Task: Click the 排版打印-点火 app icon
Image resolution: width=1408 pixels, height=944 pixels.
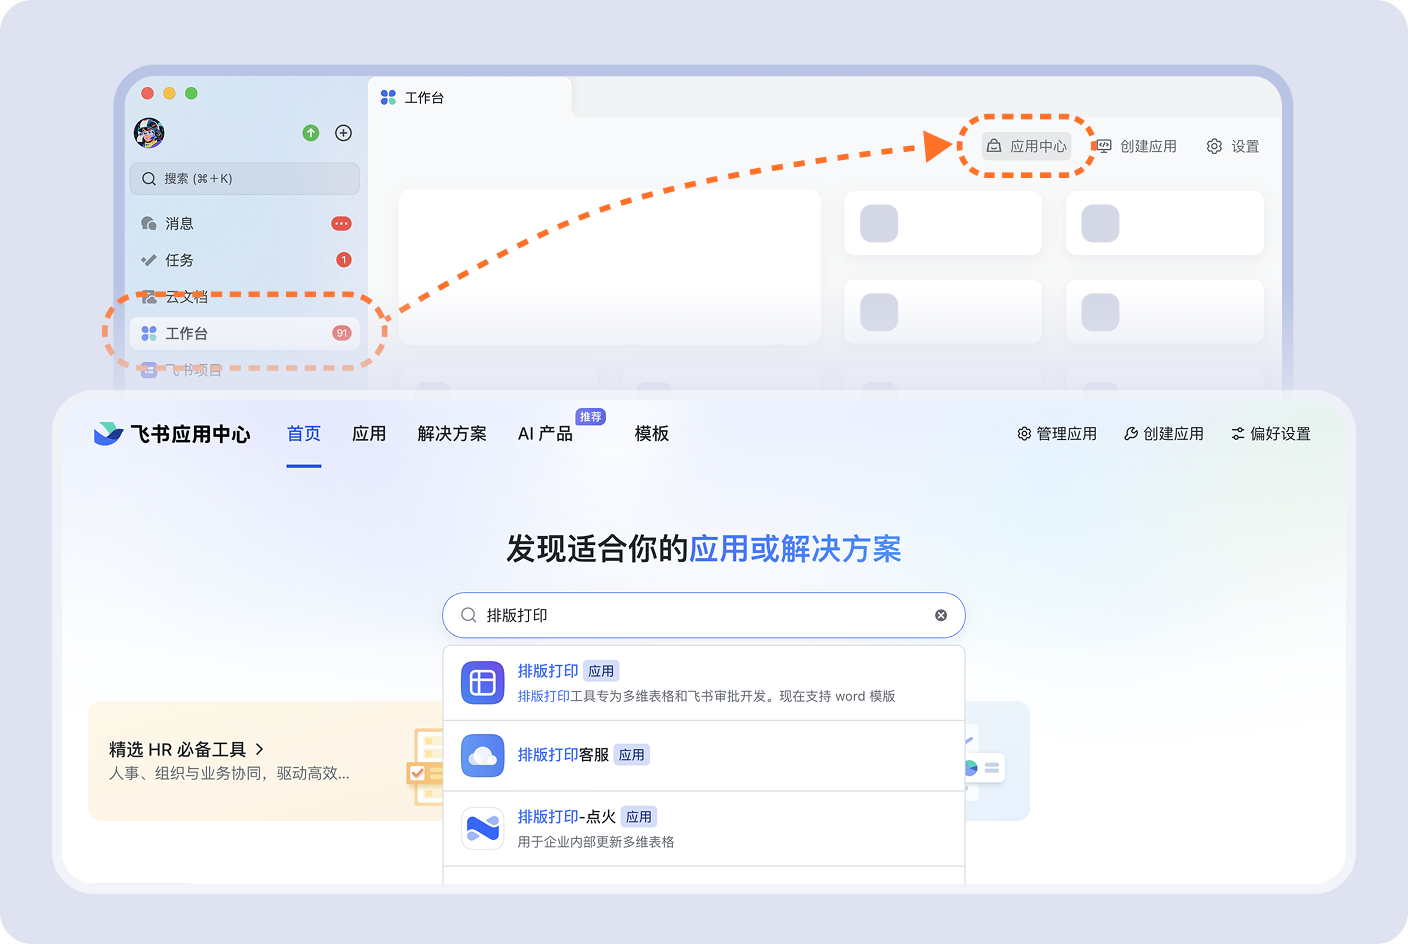Action: pyautogui.click(x=482, y=828)
